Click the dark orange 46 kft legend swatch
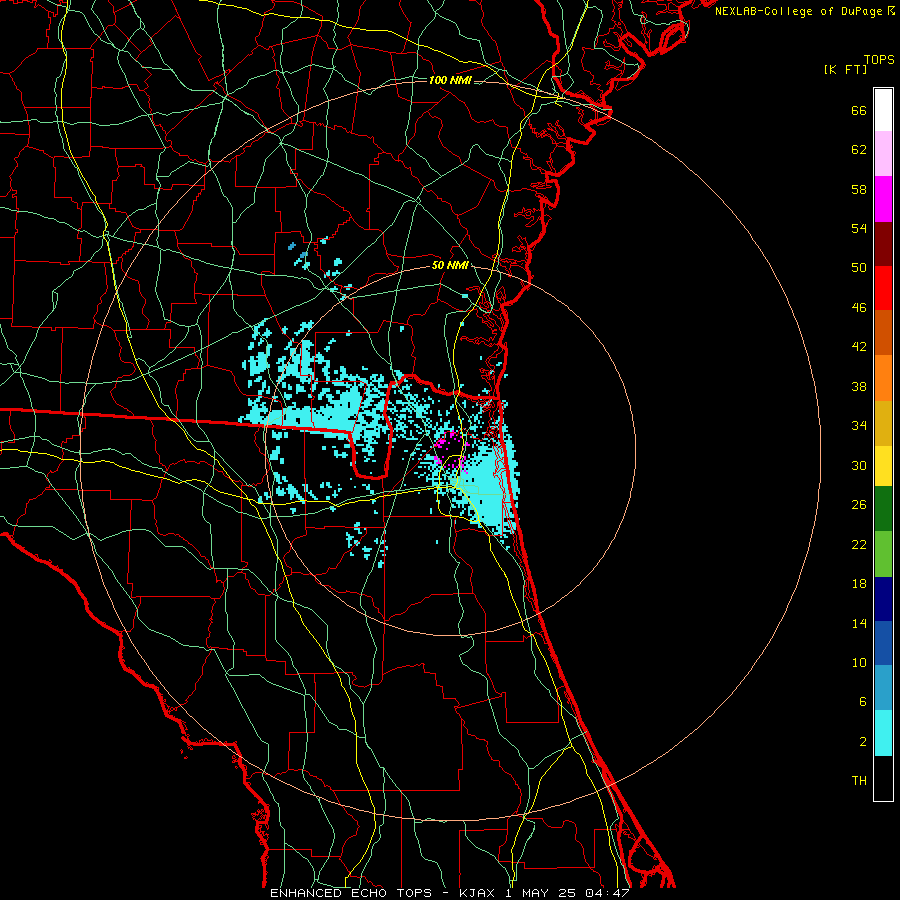This screenshot has width=900, height=900. click(x=883, y=332)
